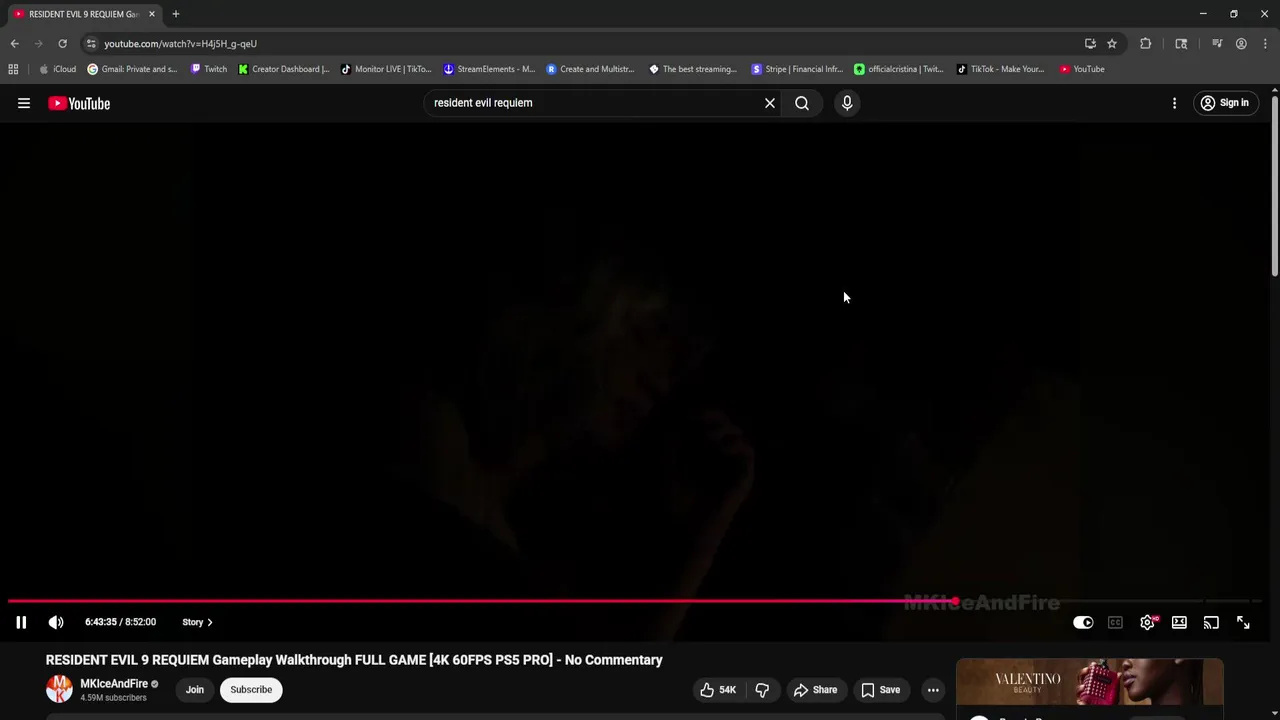Viewport: 1280px width, 720px height.
Task: Open the Create and Multistream bookmark
Action: (x=590, y=69)
